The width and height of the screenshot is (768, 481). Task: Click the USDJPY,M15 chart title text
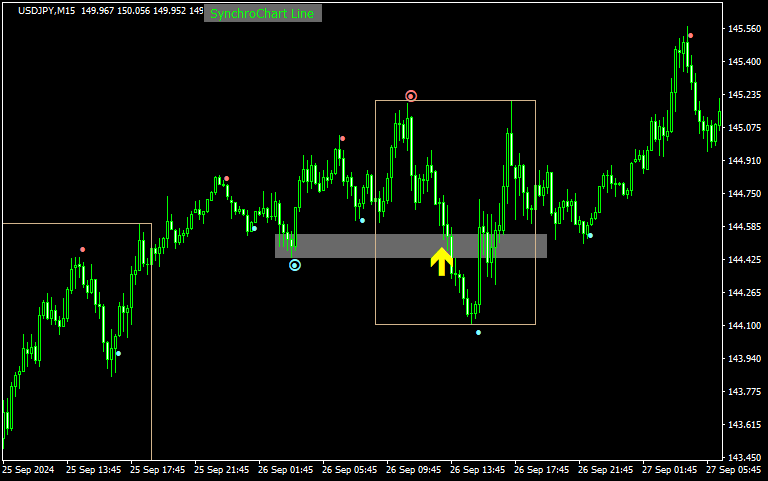[46, 10]
